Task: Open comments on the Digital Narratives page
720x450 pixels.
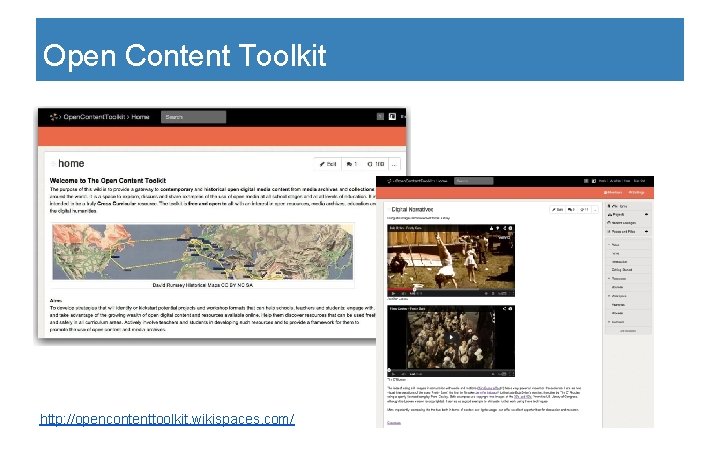Action: click(x=571, y=209)
